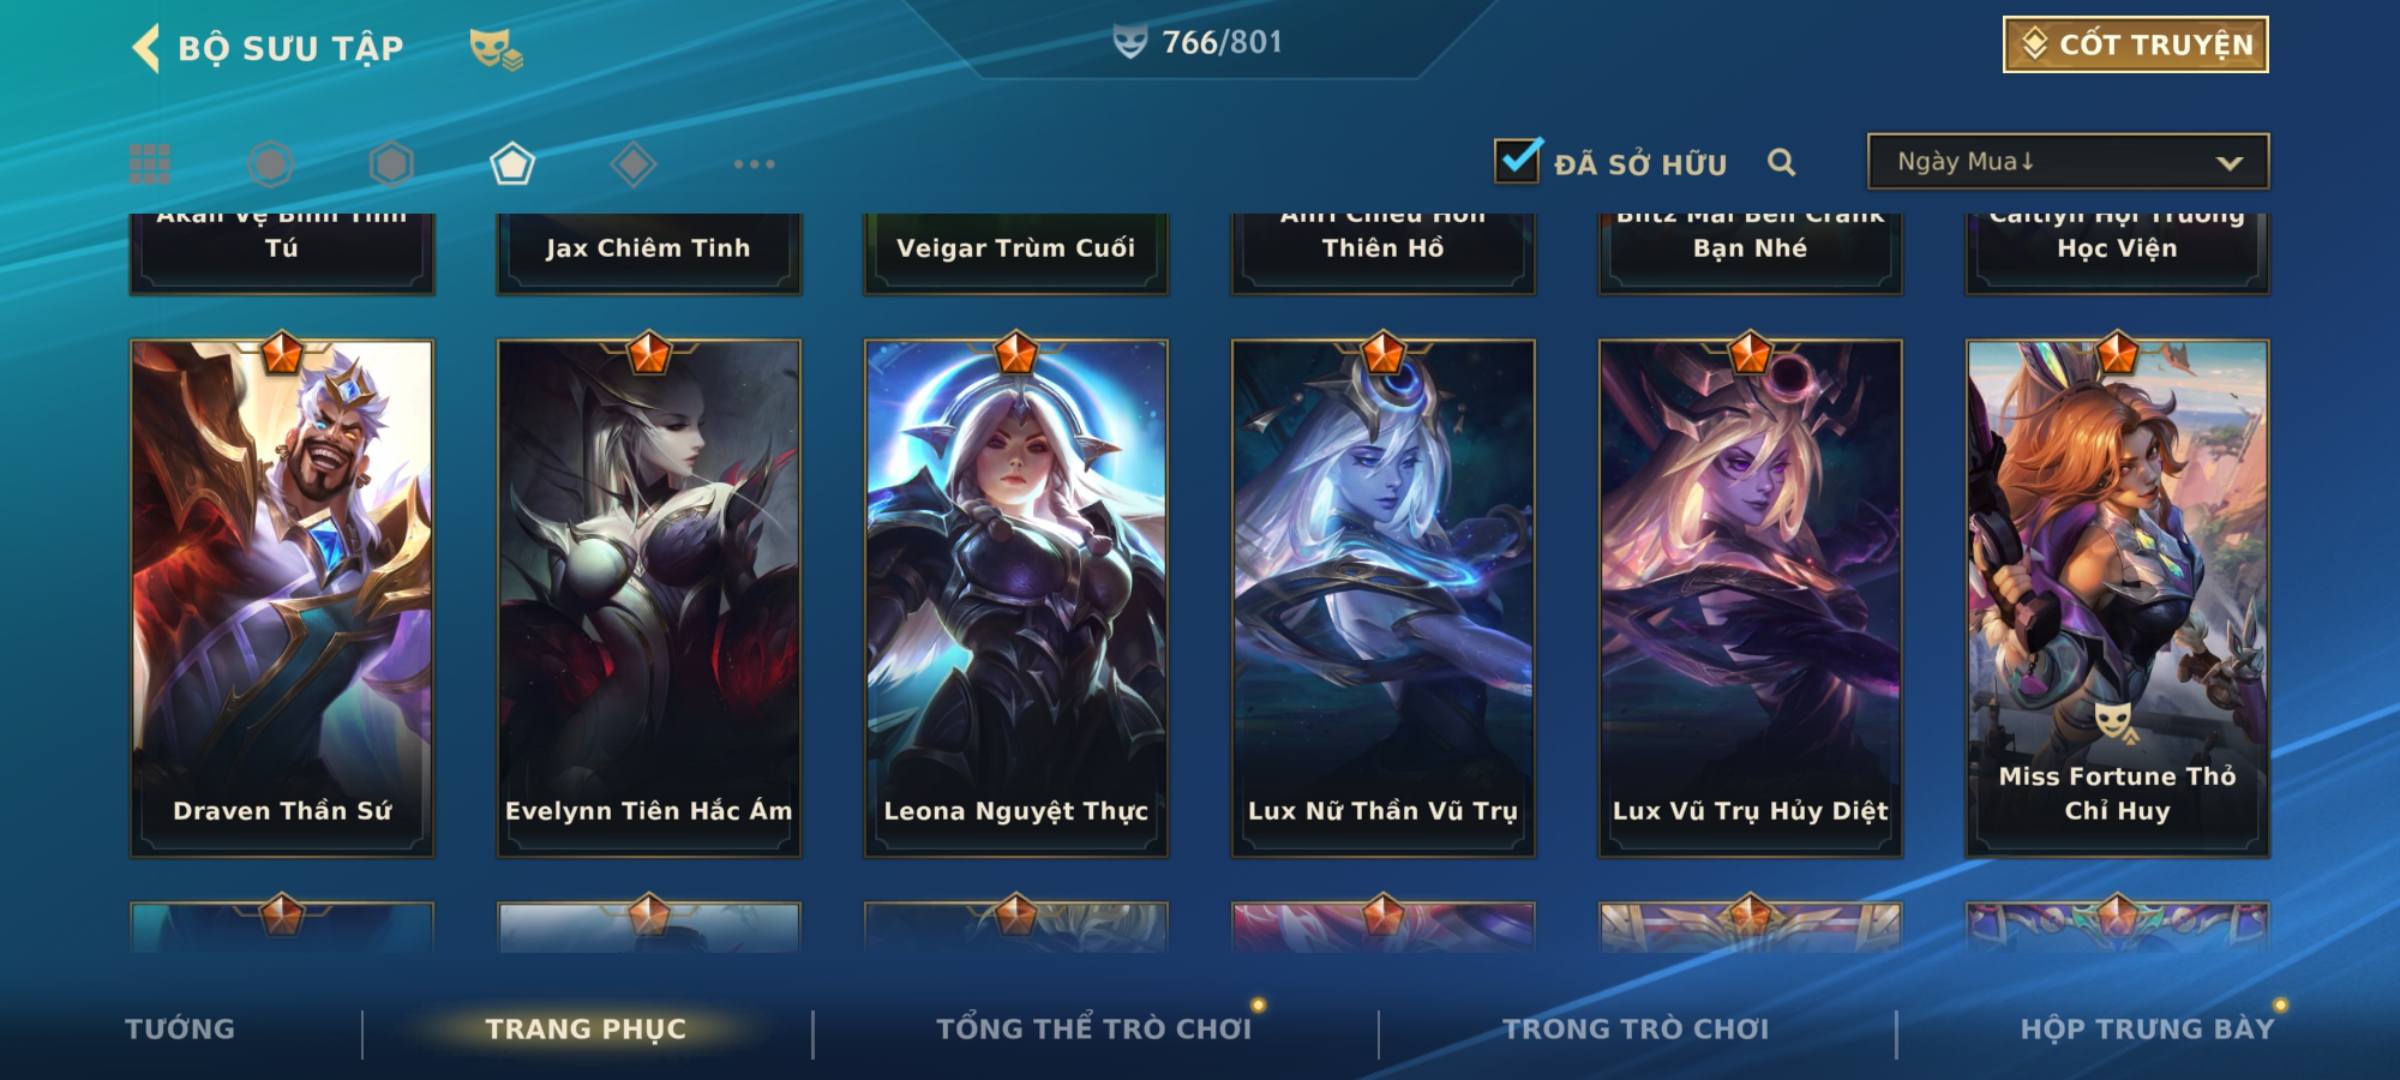Select the diamond rarity filter icon
The height and width of the screenshot is (1080, 2400).
[633, 164]
